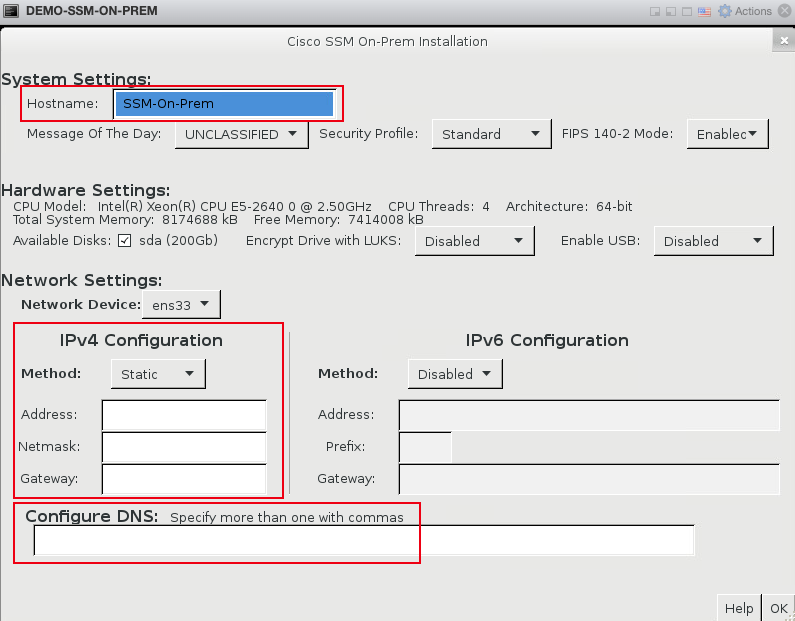Click the console icon beside DEMO-SSM-ON-PREM title

pyautogui.click(x=11, y=11)
